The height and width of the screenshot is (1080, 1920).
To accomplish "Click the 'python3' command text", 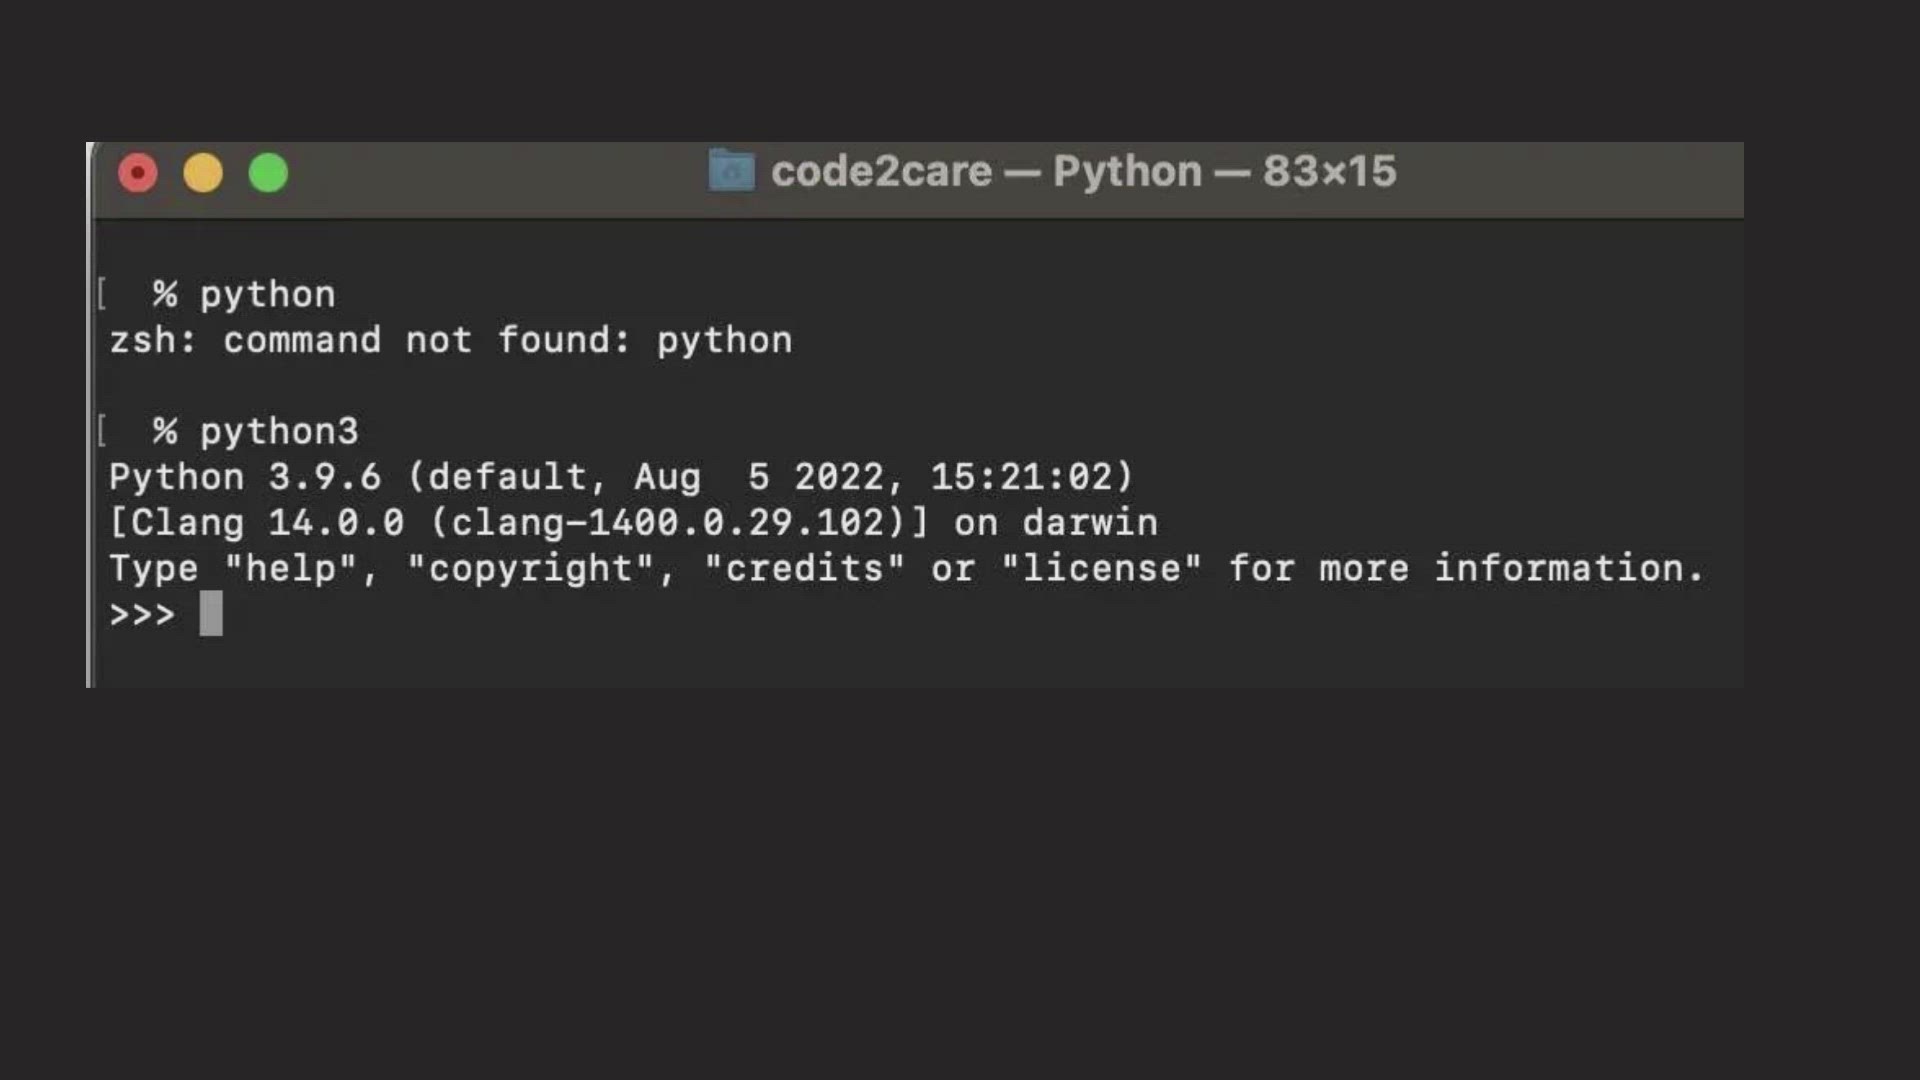I will click(x=278, y=432).
